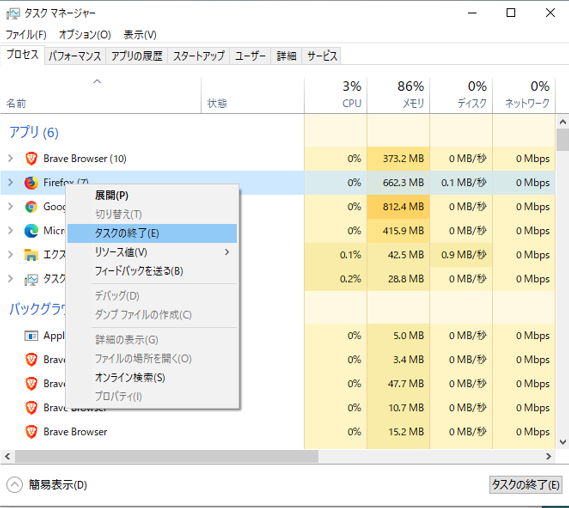
Task: Click the 662.3 MB memory cell
Action: (398, 183)
